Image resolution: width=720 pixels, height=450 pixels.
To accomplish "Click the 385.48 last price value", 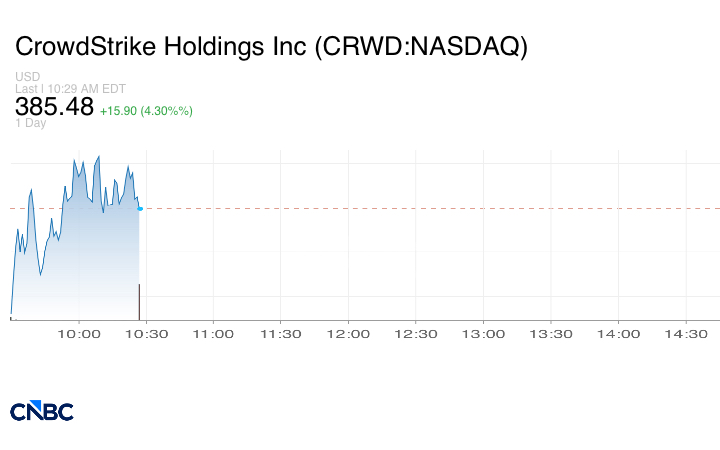I will pyautogui.click(x=54, y=106).
